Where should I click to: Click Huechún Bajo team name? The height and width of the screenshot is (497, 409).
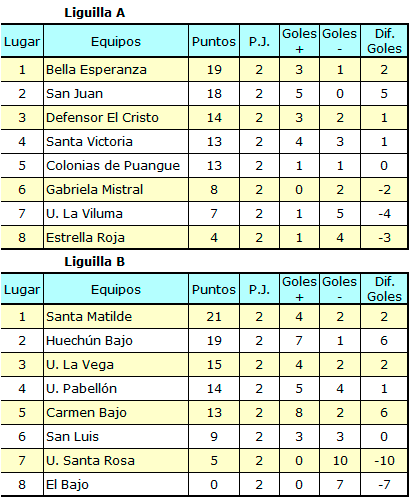[x=89, y=340]
